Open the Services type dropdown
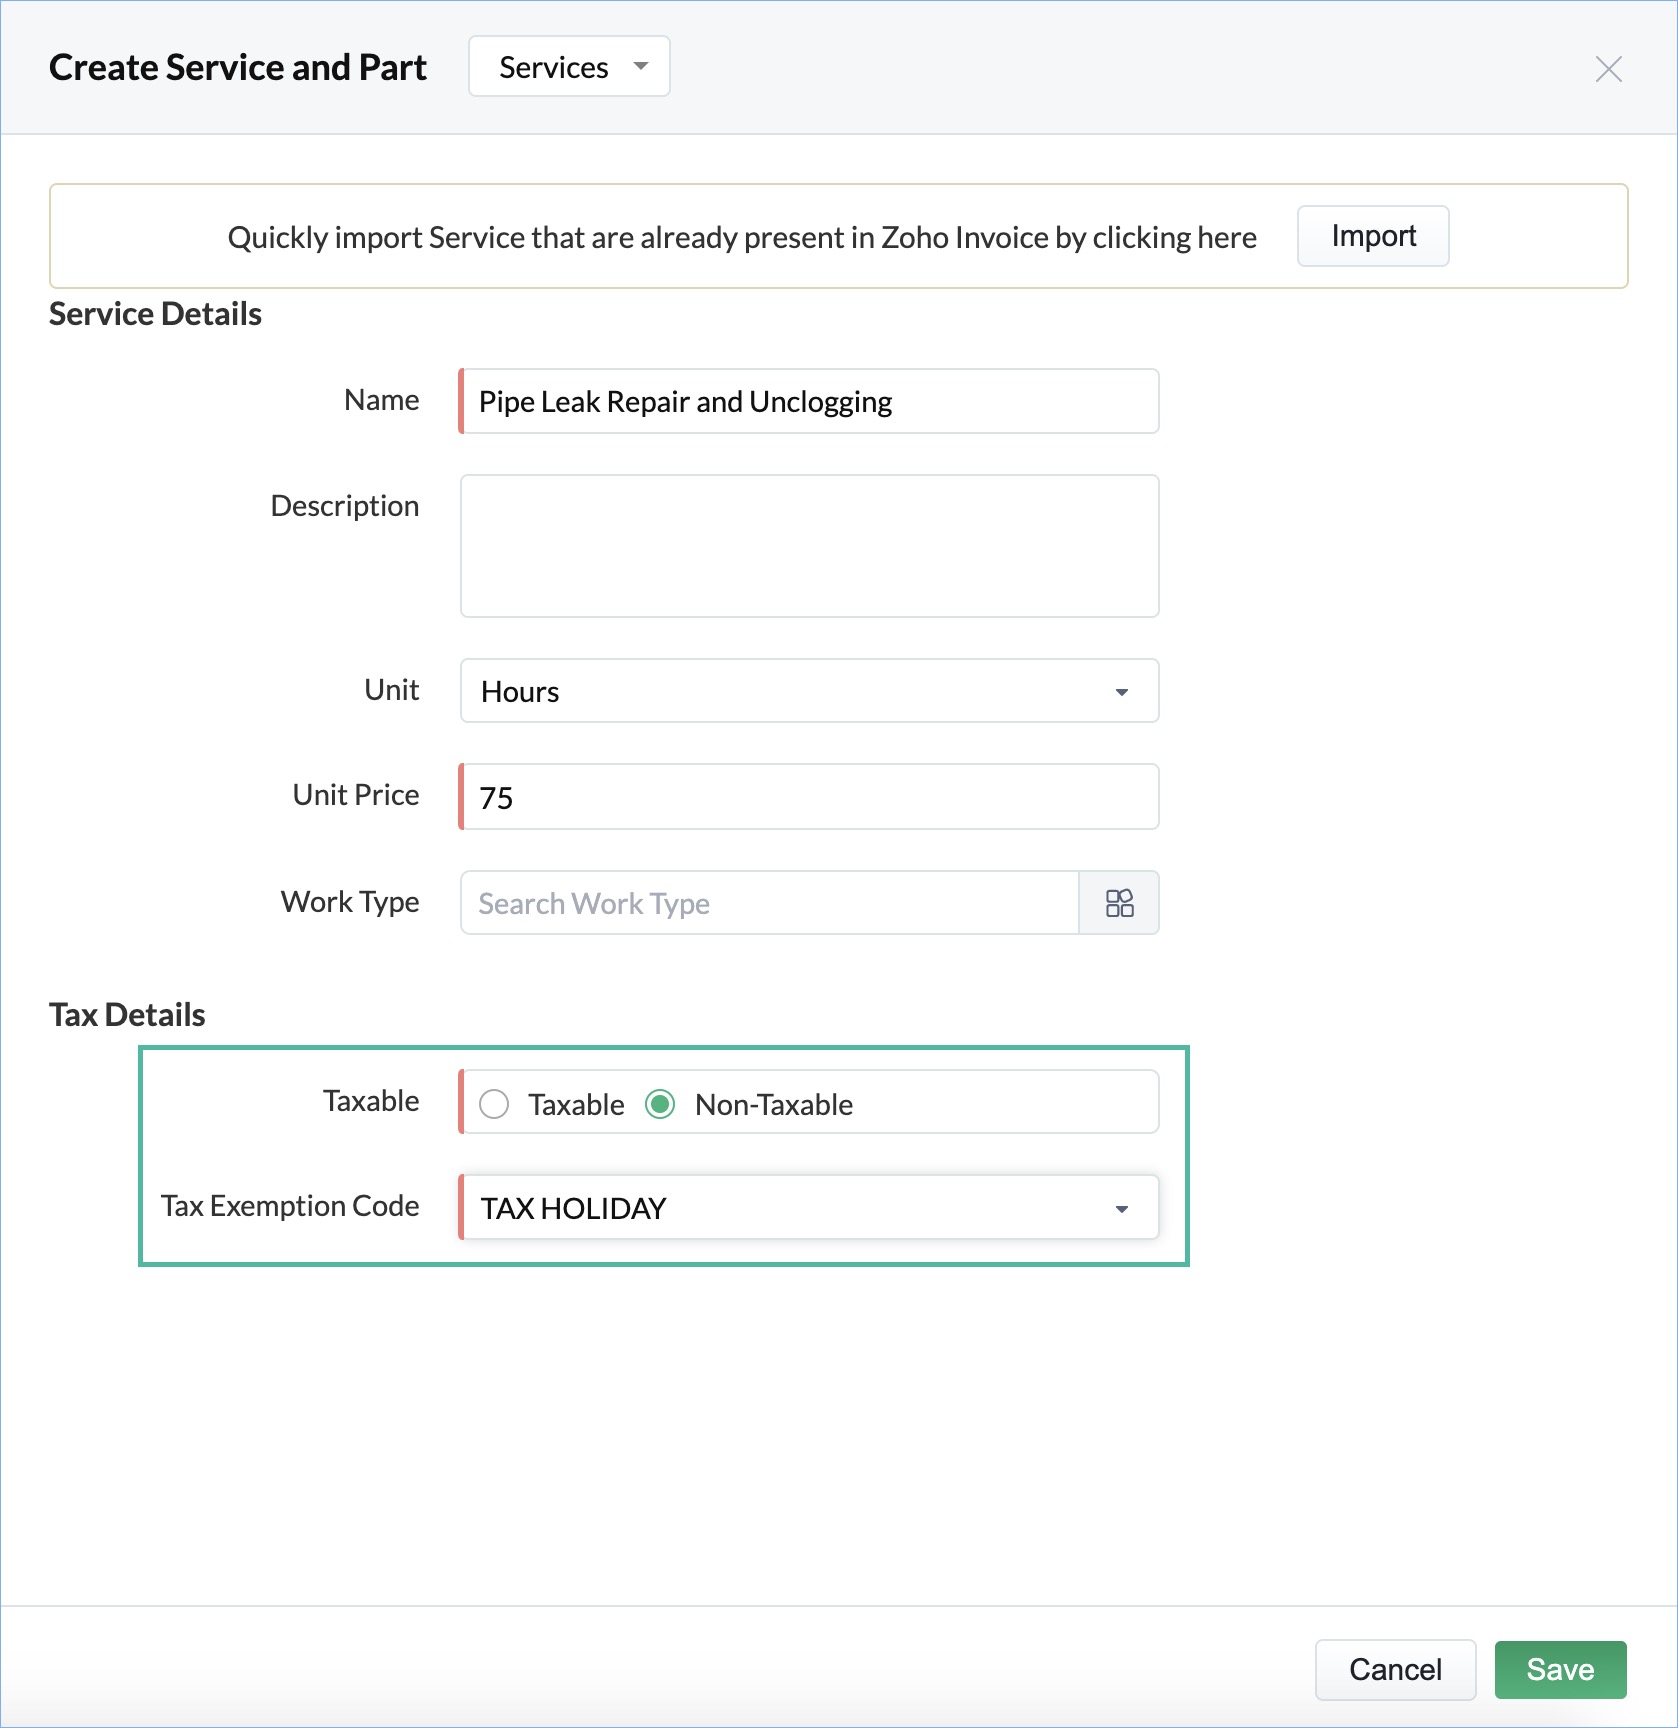 (x=569, y=67)
